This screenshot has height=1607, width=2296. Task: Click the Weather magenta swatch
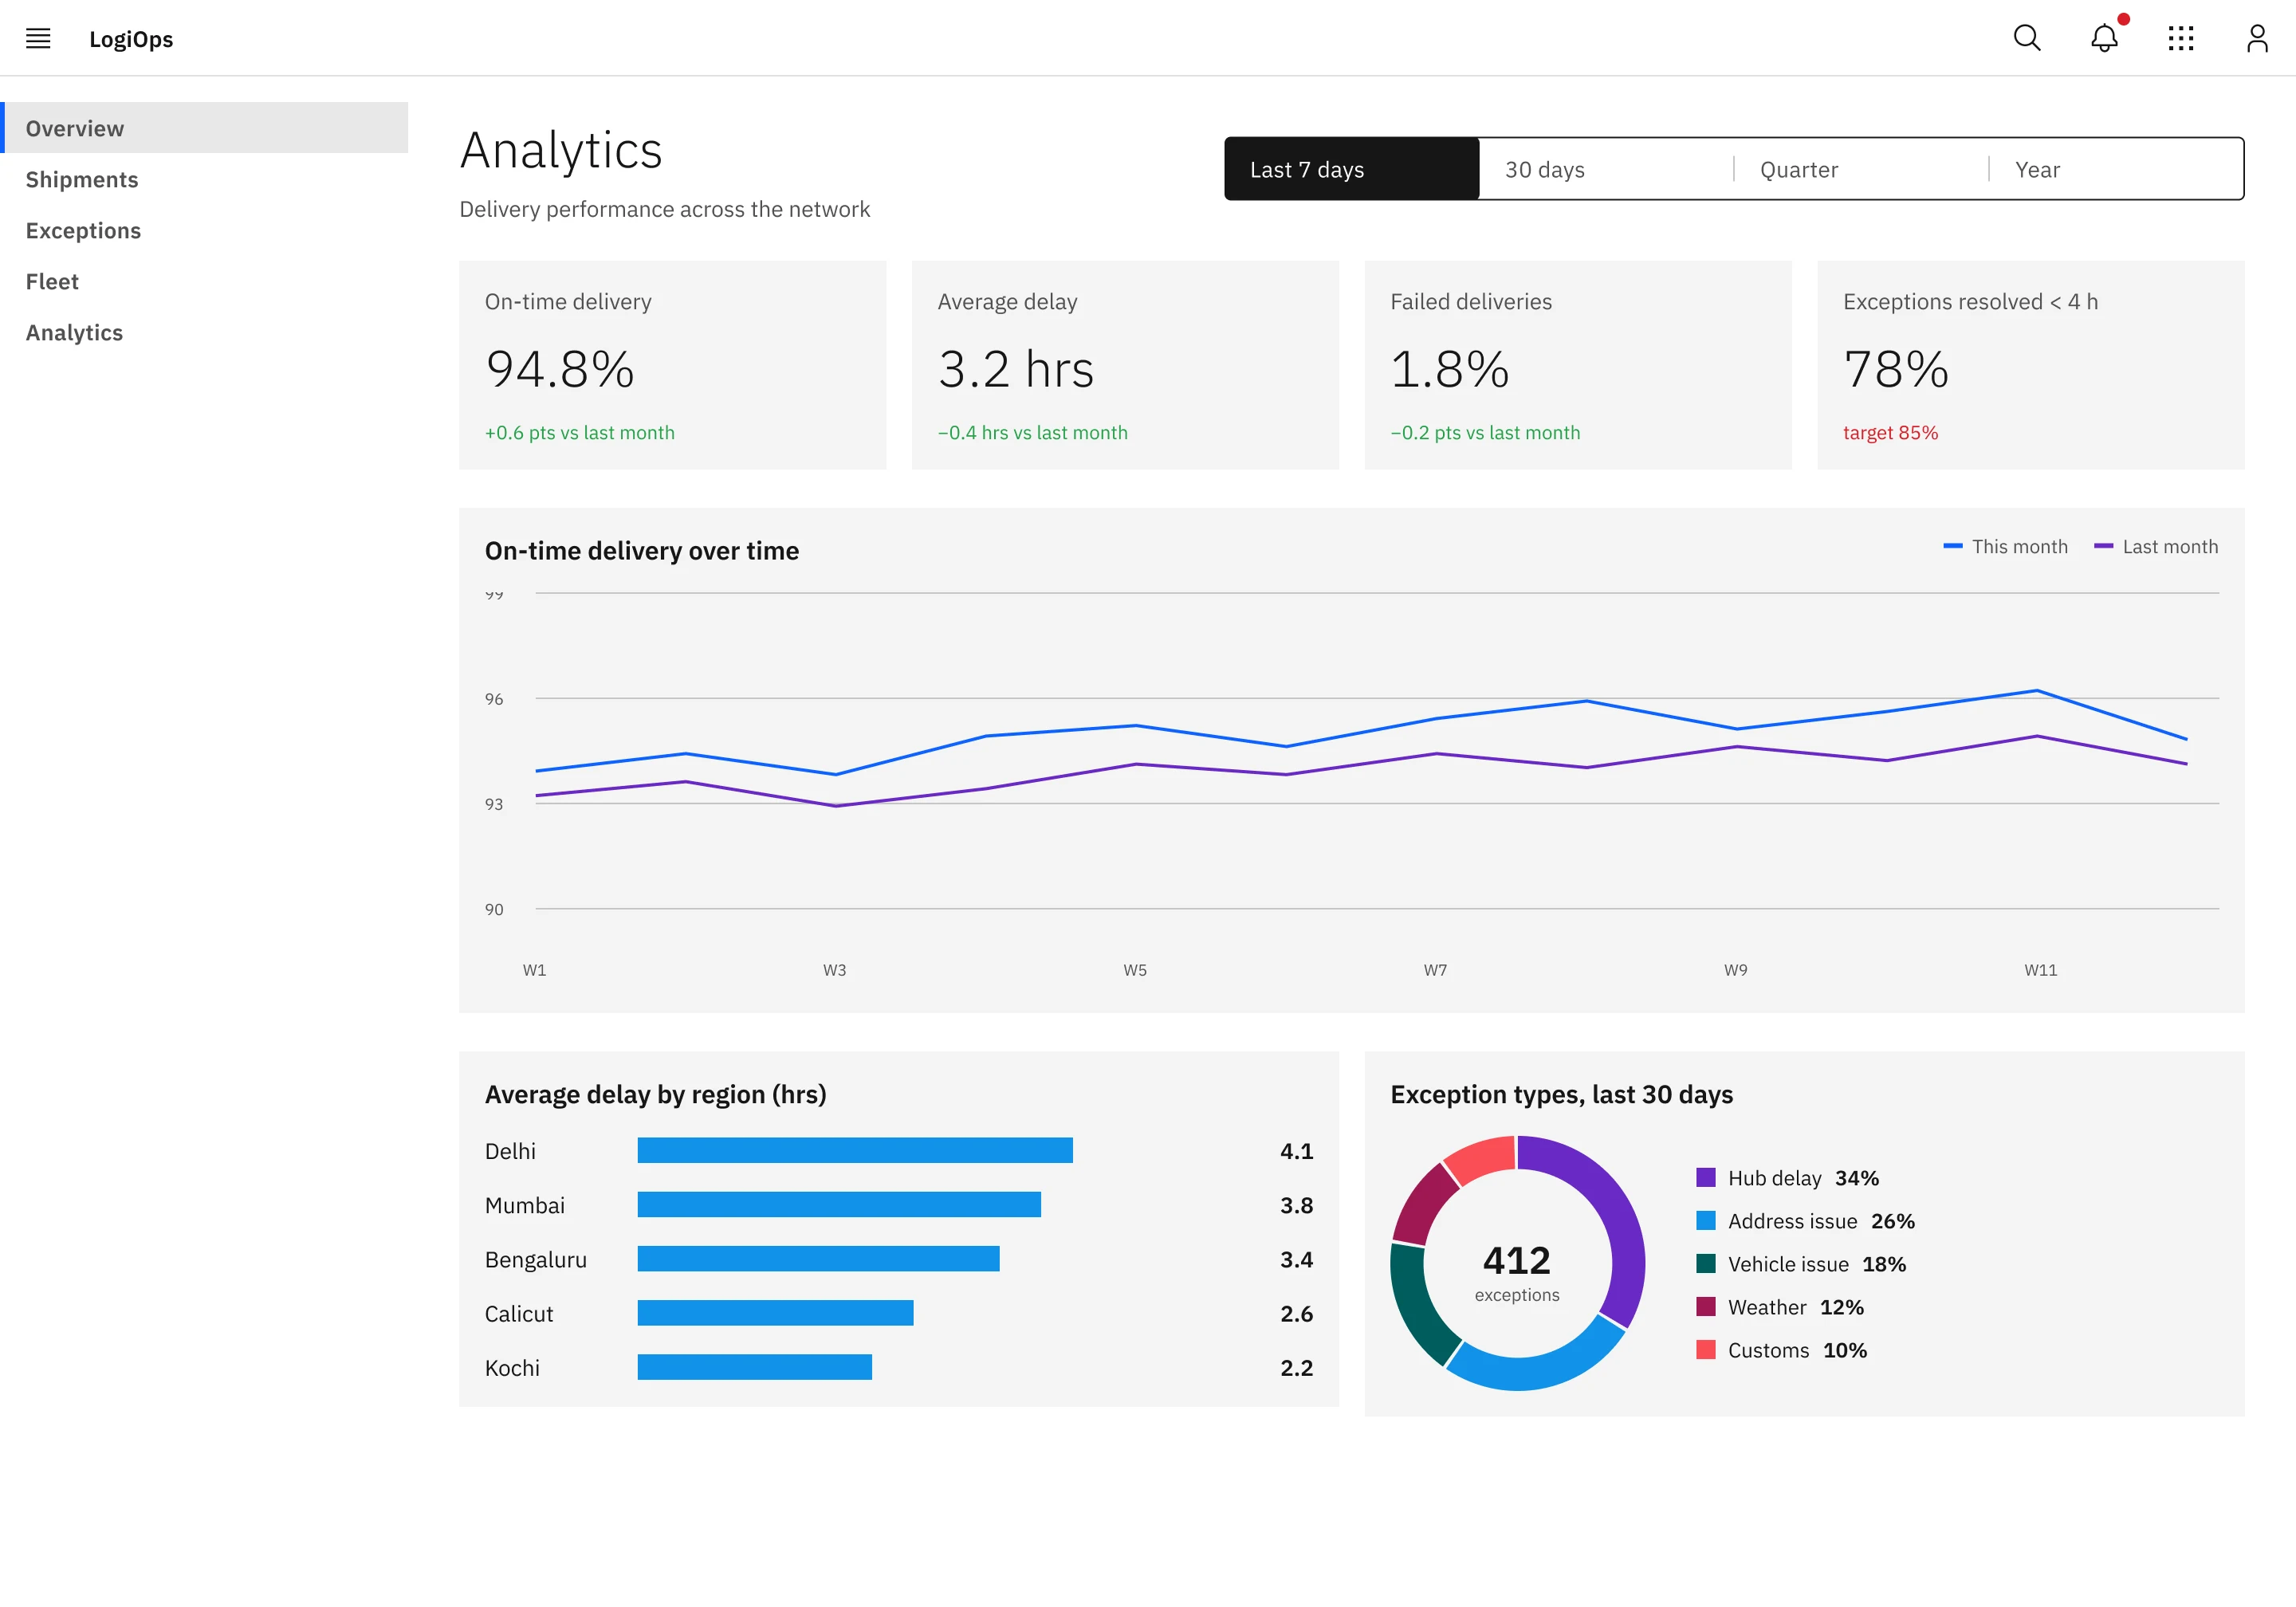pyautogui.click(x=1706, y=1306)
